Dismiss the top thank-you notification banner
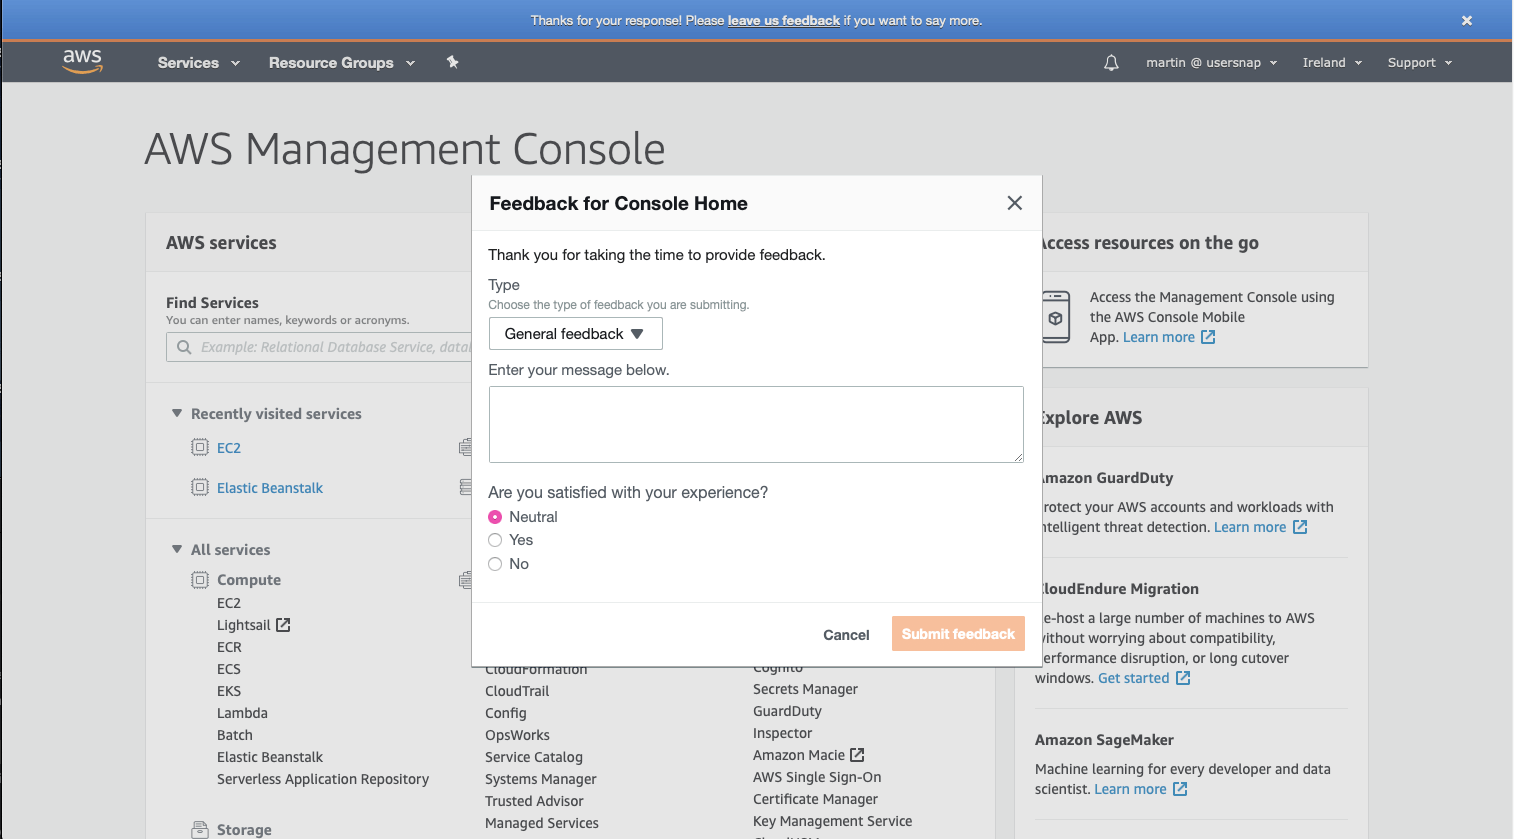This screenshot has width=1514, height=839. pos(1467,20)
